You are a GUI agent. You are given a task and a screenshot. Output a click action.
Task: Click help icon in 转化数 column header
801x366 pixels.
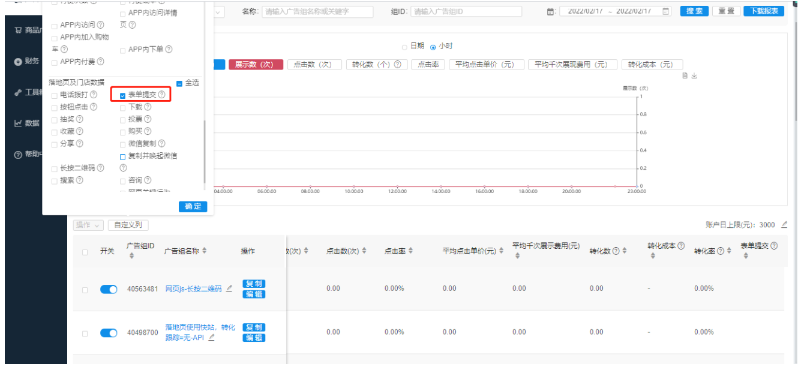point(616,251)
